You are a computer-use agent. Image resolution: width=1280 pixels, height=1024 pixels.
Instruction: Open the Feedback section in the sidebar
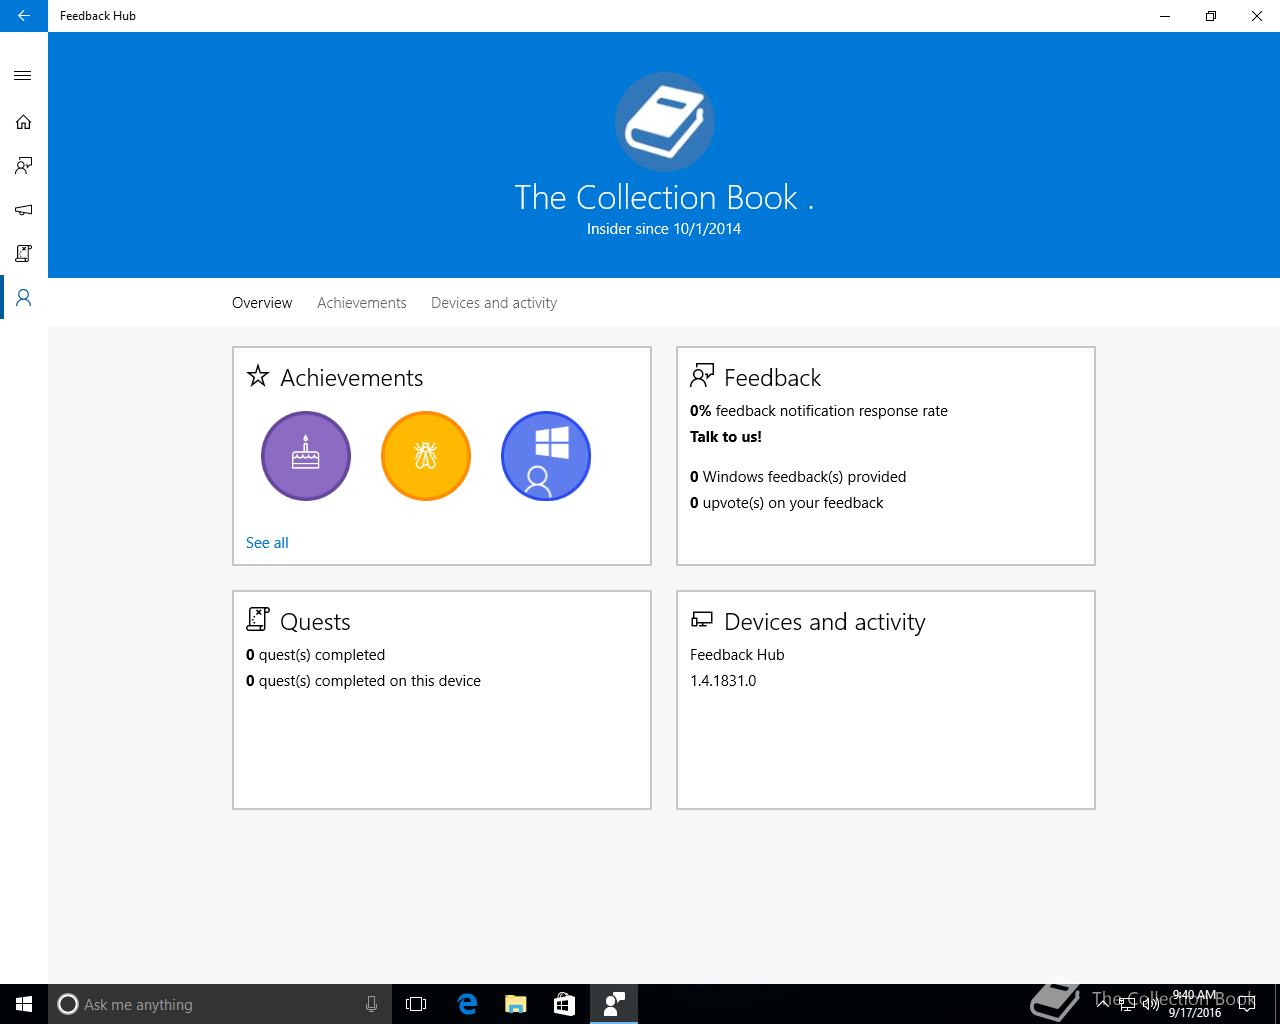[x=23, y=166]
